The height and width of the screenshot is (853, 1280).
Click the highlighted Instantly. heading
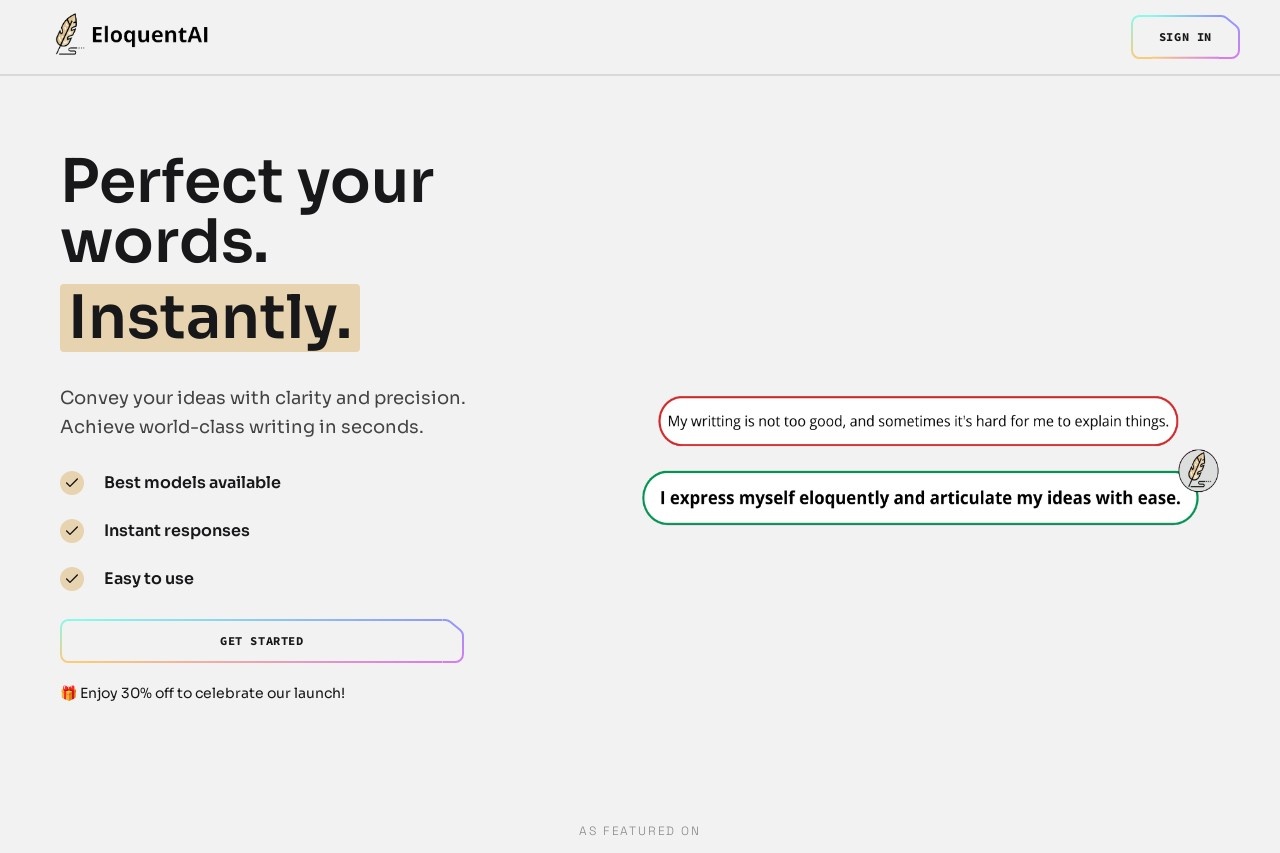[x=210, y=318]
